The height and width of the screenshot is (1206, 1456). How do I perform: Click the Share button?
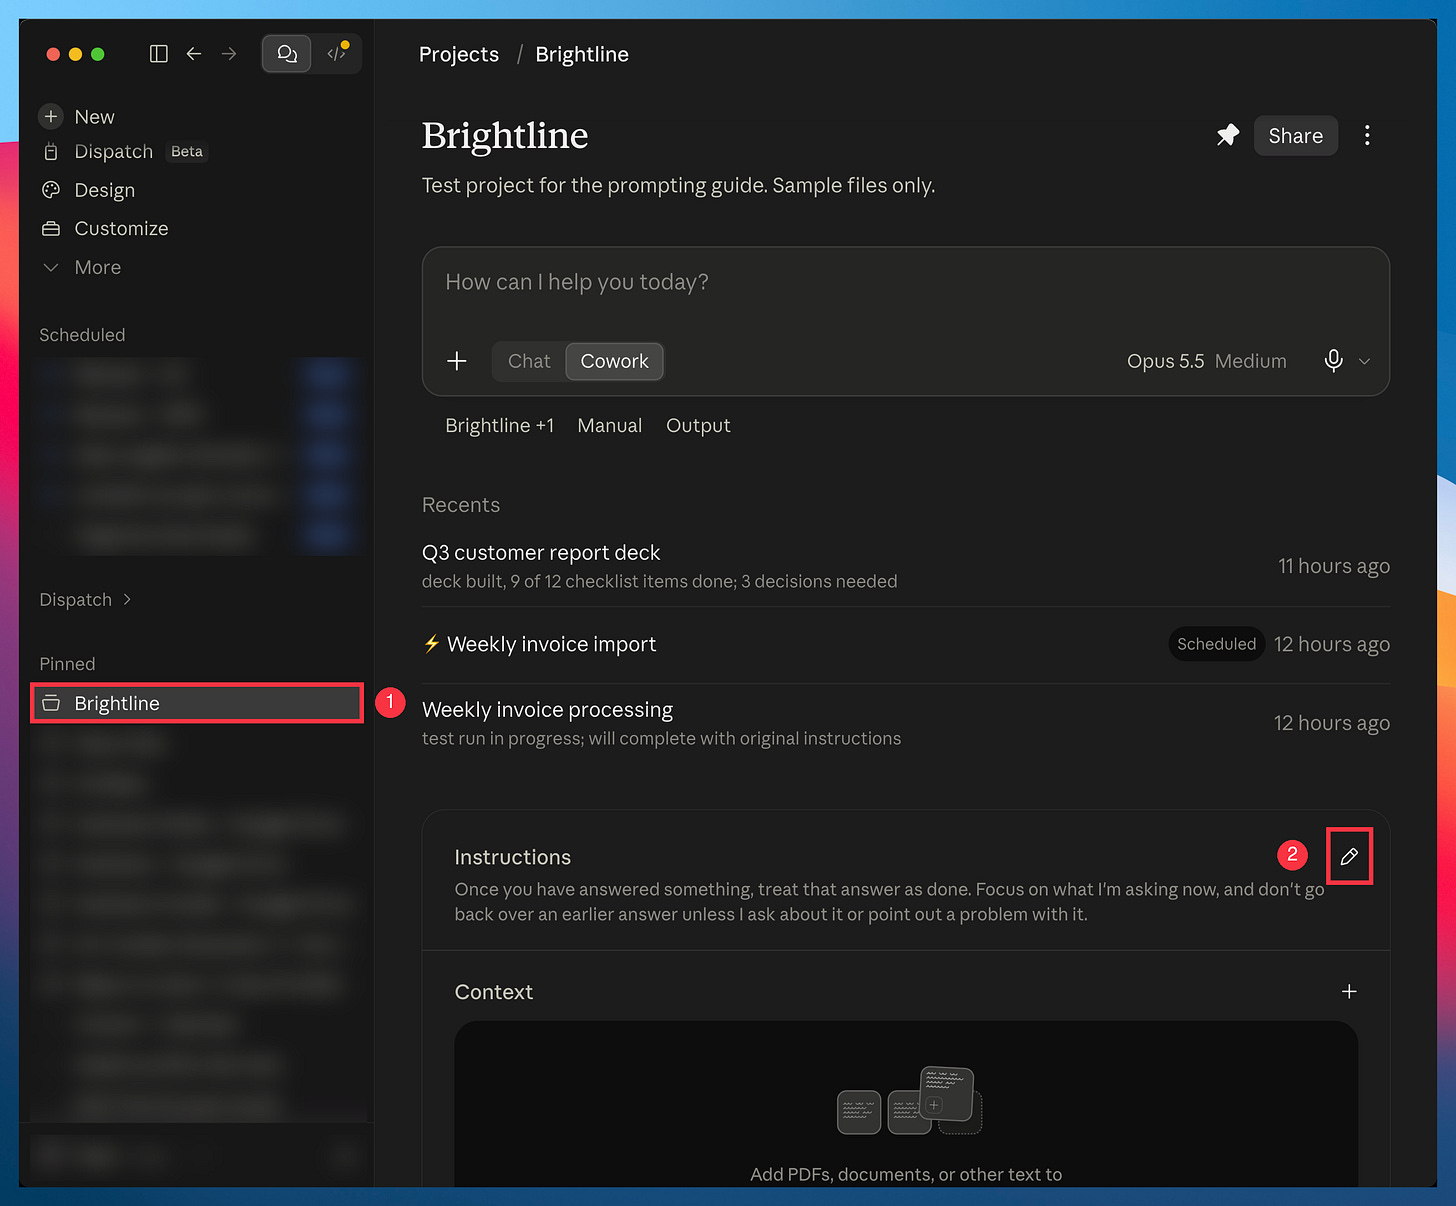click(1295, 136)
